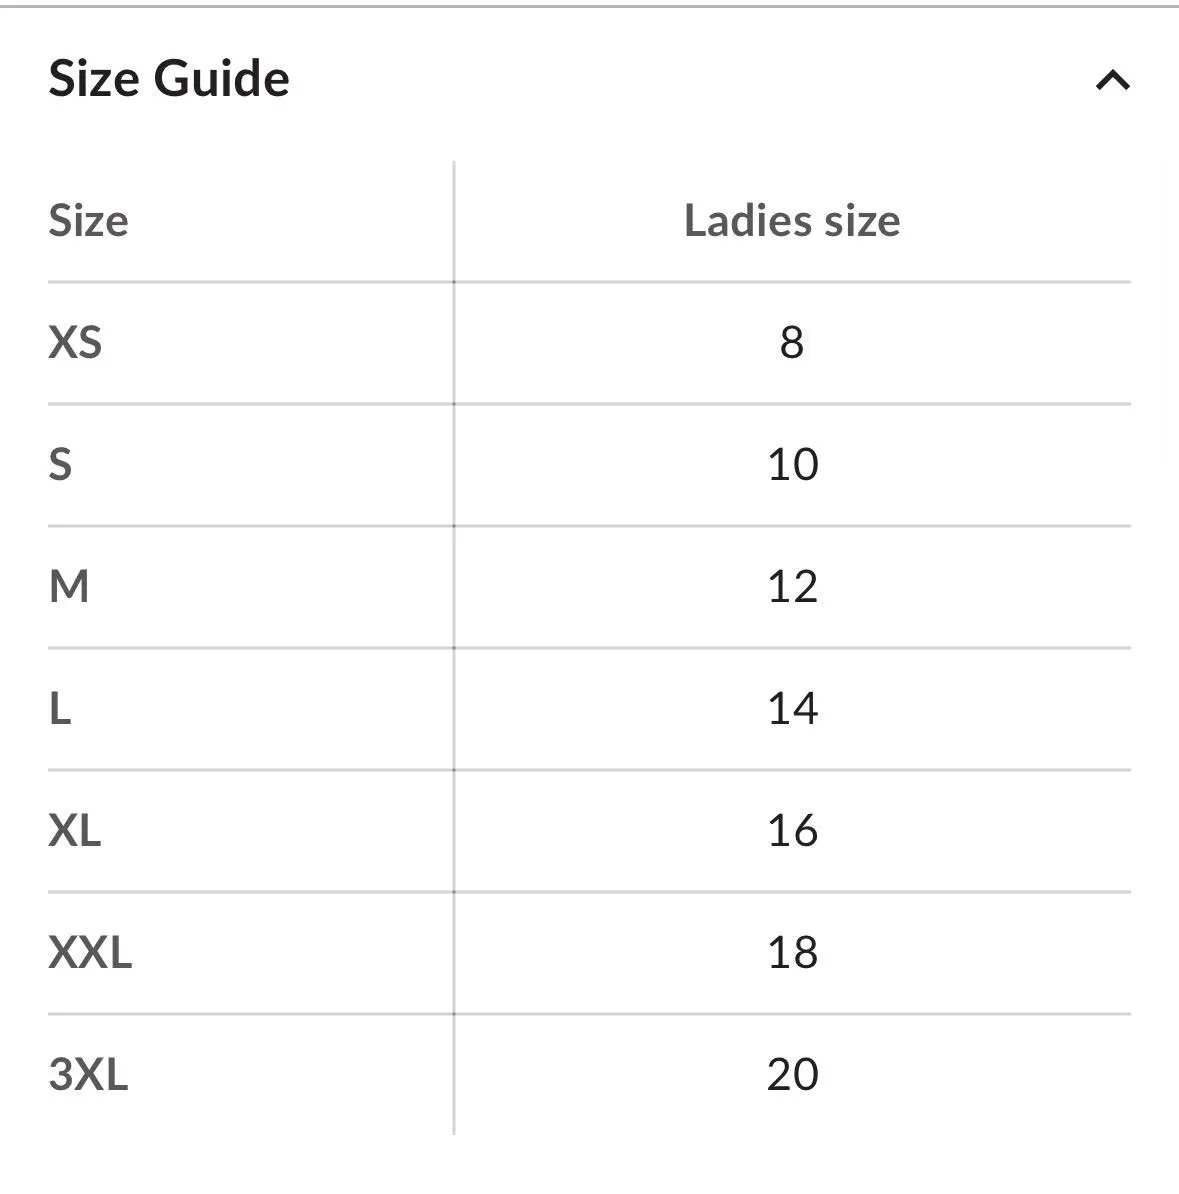
Task: Select the XL size row label
Action: coord(75,831)
